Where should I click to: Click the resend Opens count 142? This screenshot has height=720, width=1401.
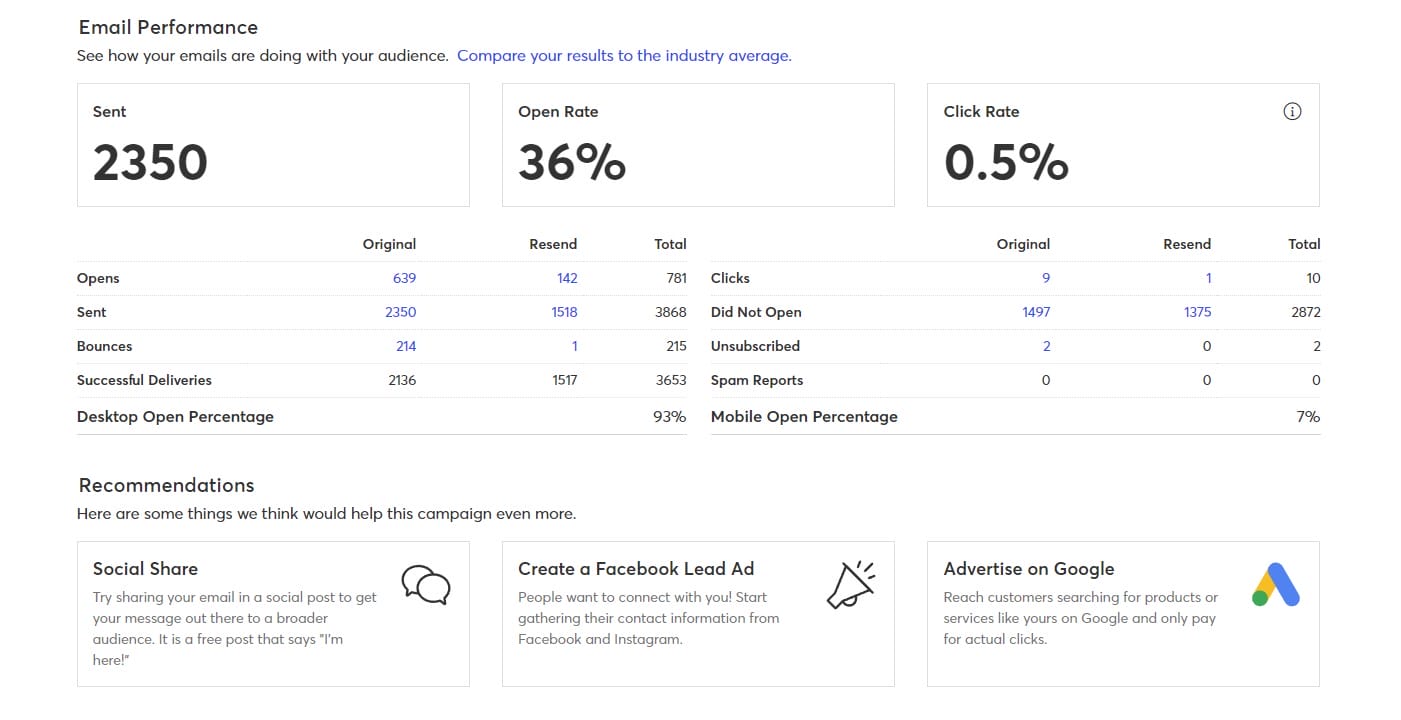click(567, 278)
